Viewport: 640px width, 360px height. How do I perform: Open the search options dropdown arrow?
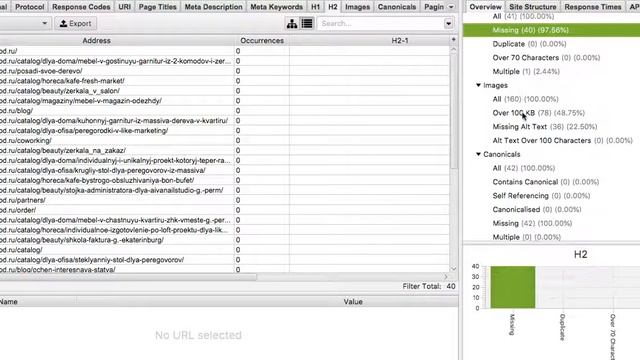(x=448, y=24)
